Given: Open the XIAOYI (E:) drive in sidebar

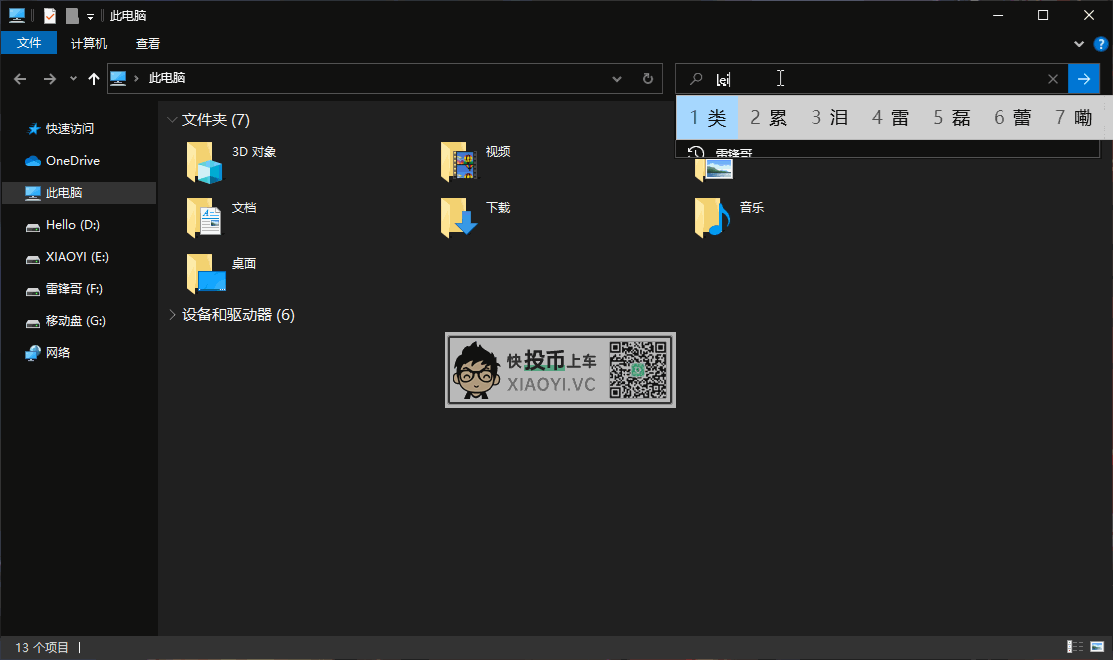Looking at the screenshot, I should coord(77,257).
